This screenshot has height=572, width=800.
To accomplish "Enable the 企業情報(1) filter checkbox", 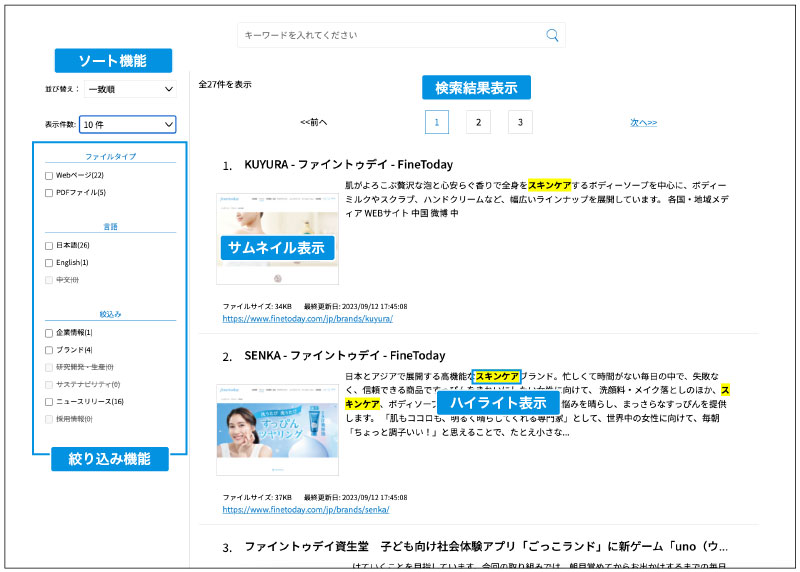I will coord(49,333).
